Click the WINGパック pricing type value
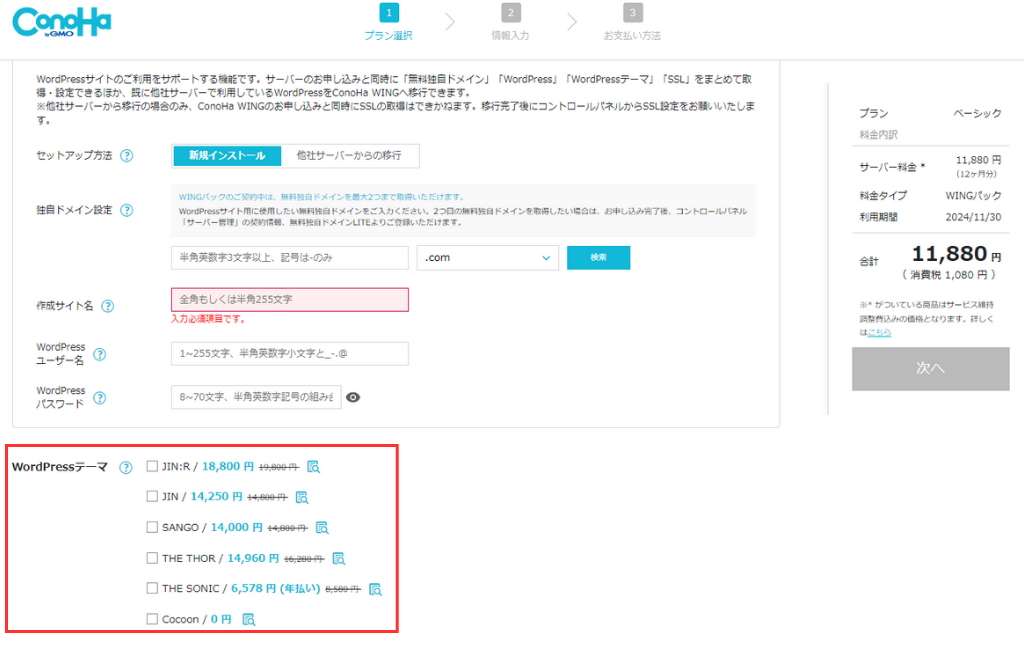Viewport: 1024px width, 645px height. point(973,196)
